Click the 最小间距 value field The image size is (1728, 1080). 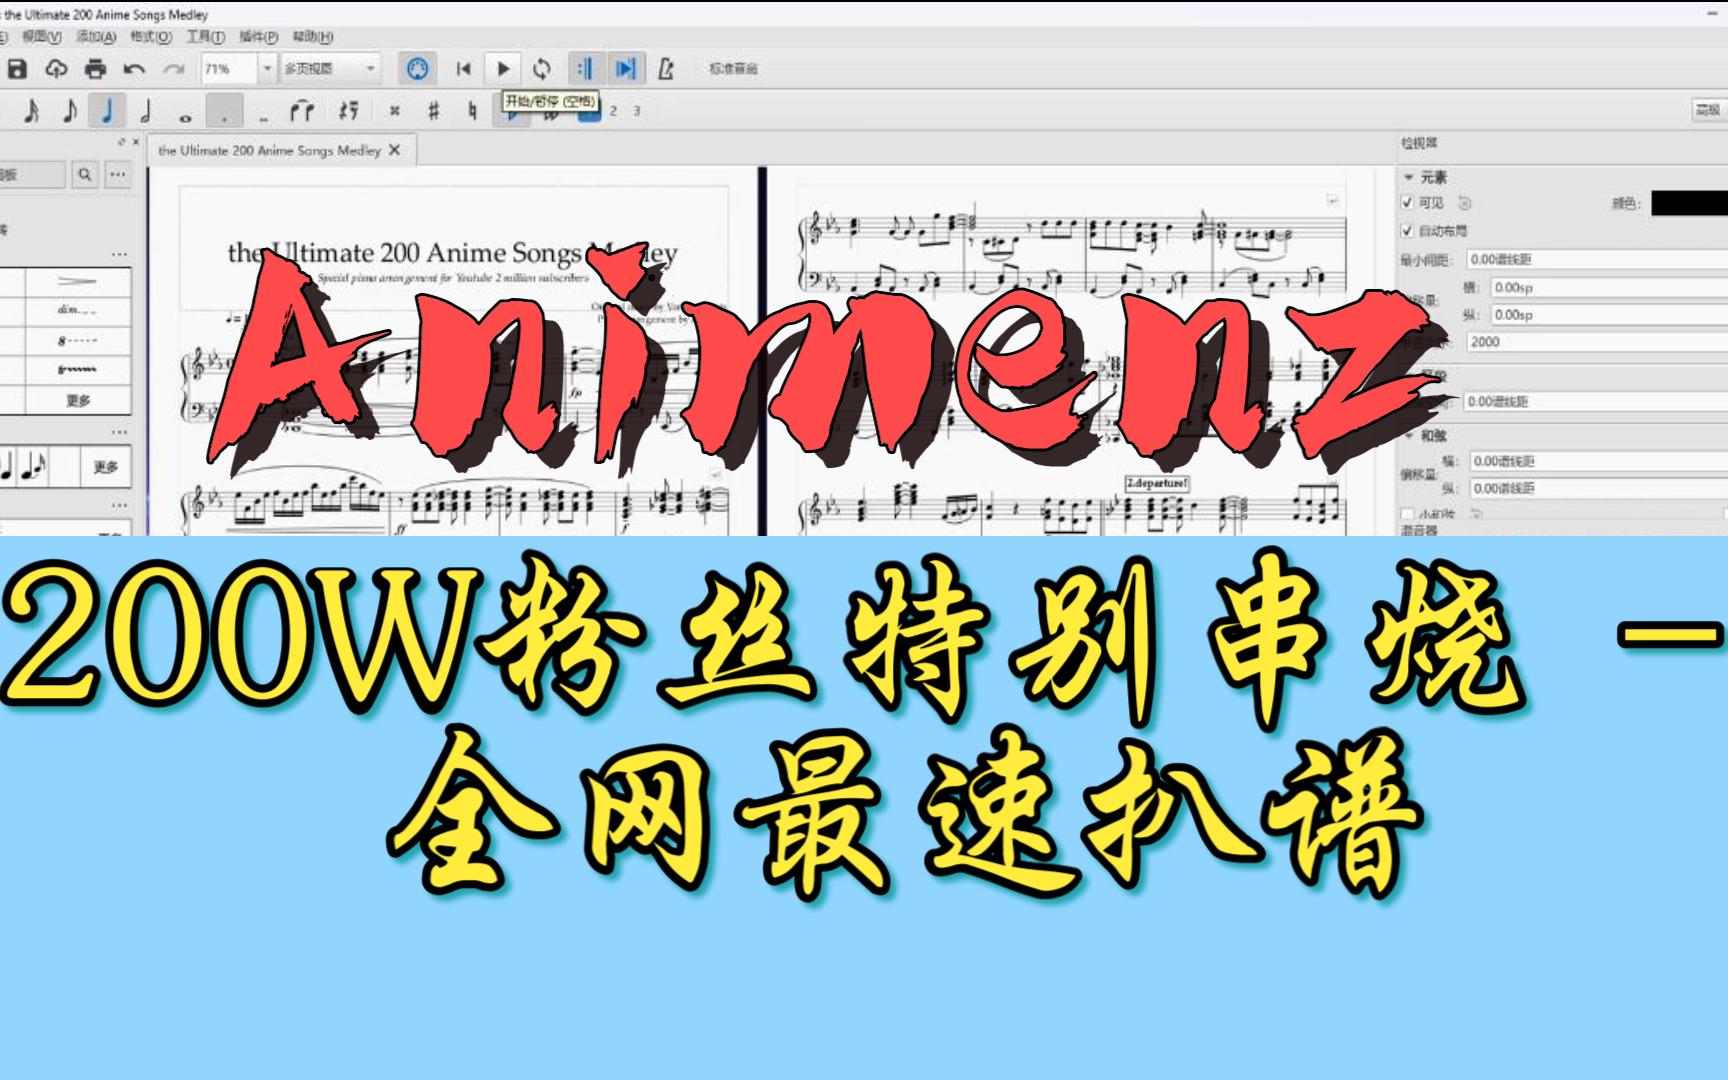[x=1597, y=259]
